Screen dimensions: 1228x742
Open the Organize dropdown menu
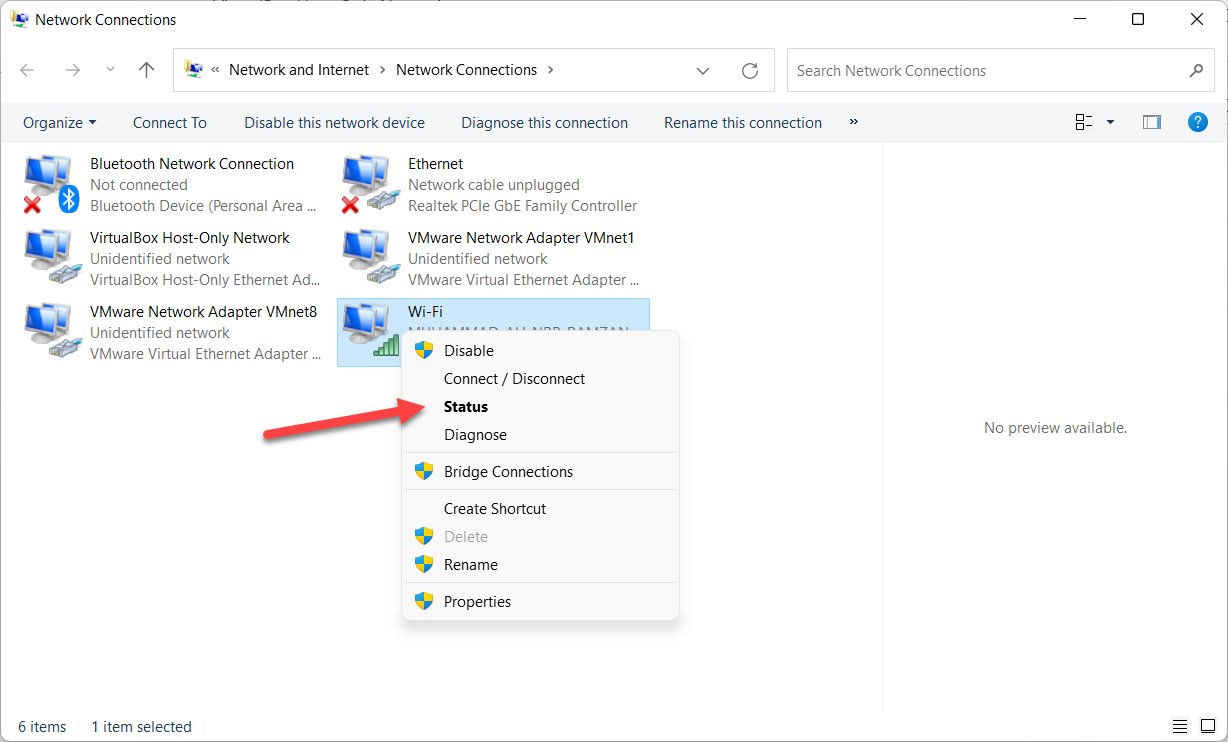pos(60,123)
